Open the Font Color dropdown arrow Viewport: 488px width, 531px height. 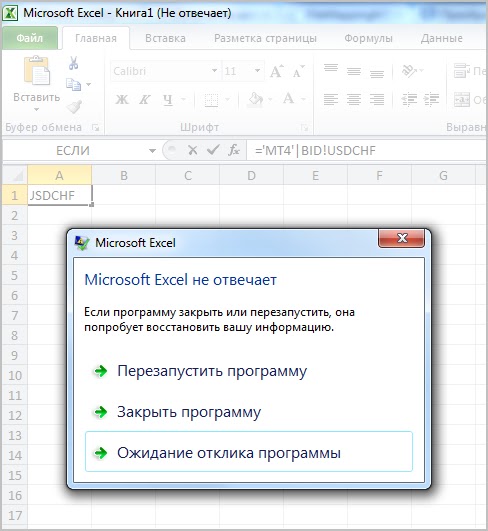tap(303, 100)
